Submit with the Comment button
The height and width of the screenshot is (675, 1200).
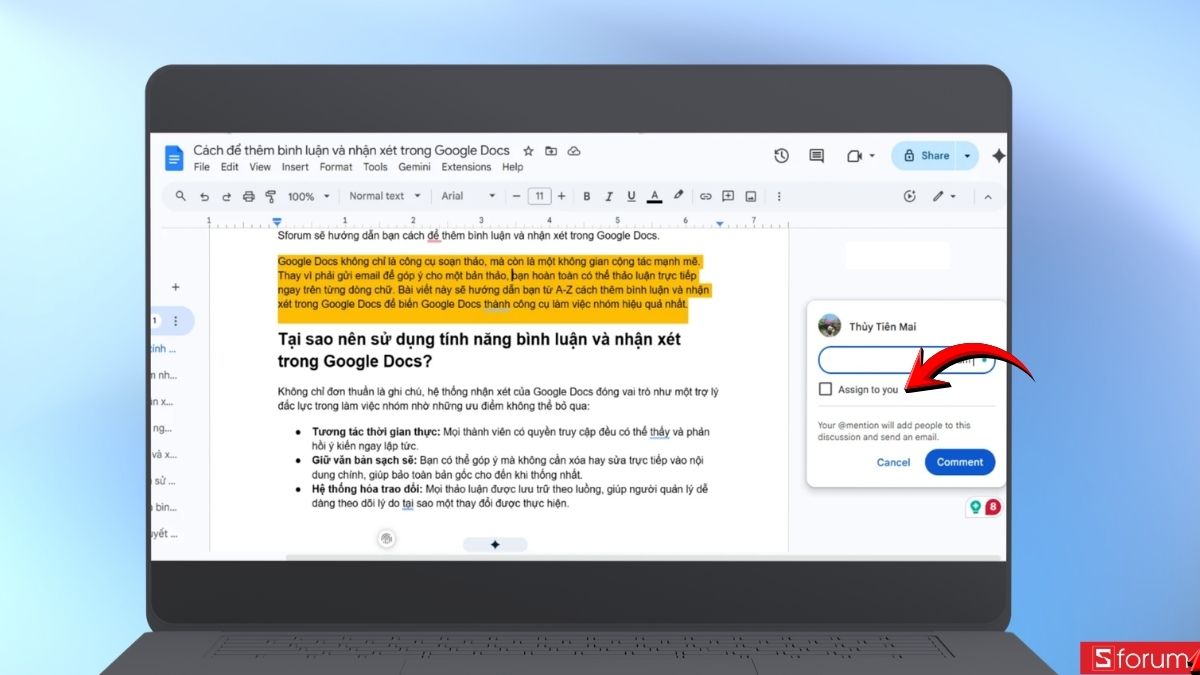click(960, 462)
